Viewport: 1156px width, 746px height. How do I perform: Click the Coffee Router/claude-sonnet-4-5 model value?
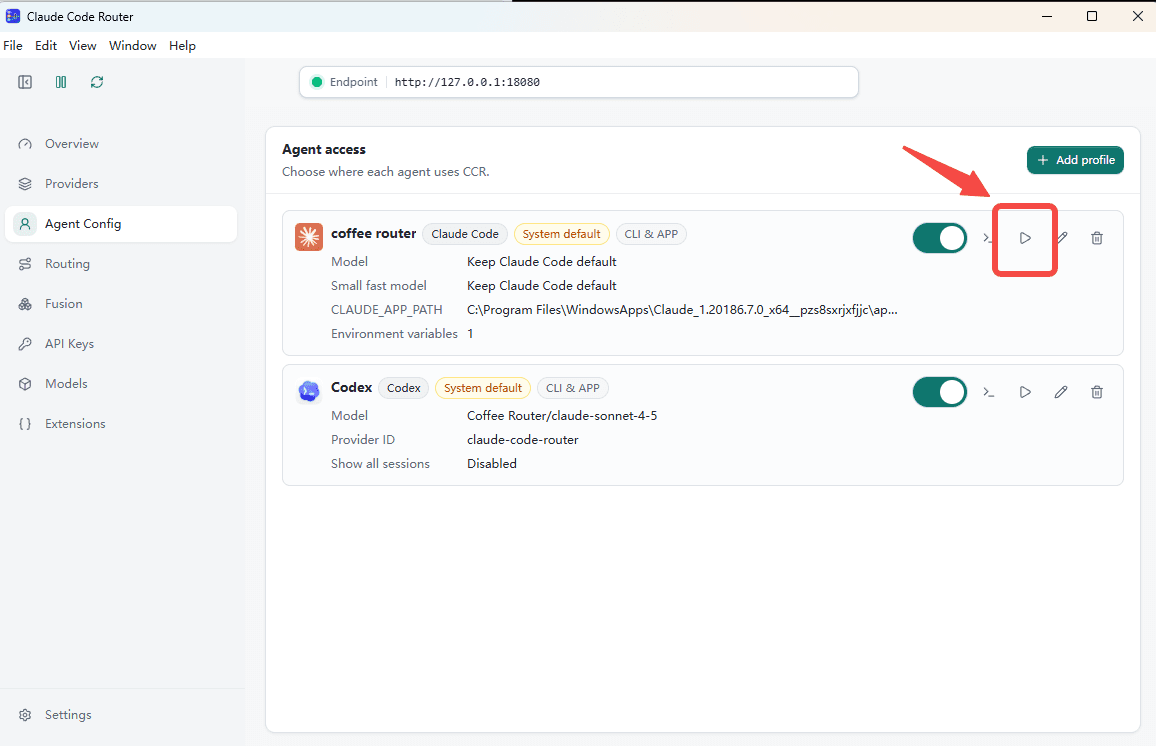(x=562, y=416)
